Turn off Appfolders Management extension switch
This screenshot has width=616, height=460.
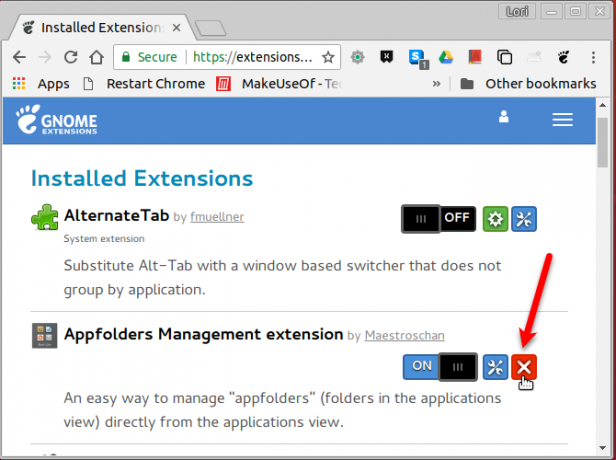tap(440, 367)
